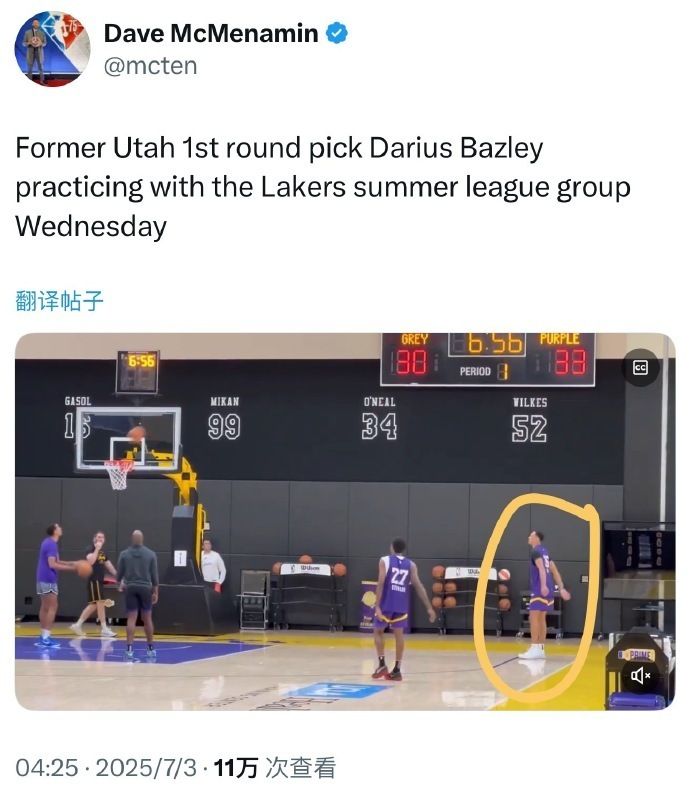Unmute the video using the speaker icon
Image resolution: width=690 pixels, height=786 pixels.
640,676
